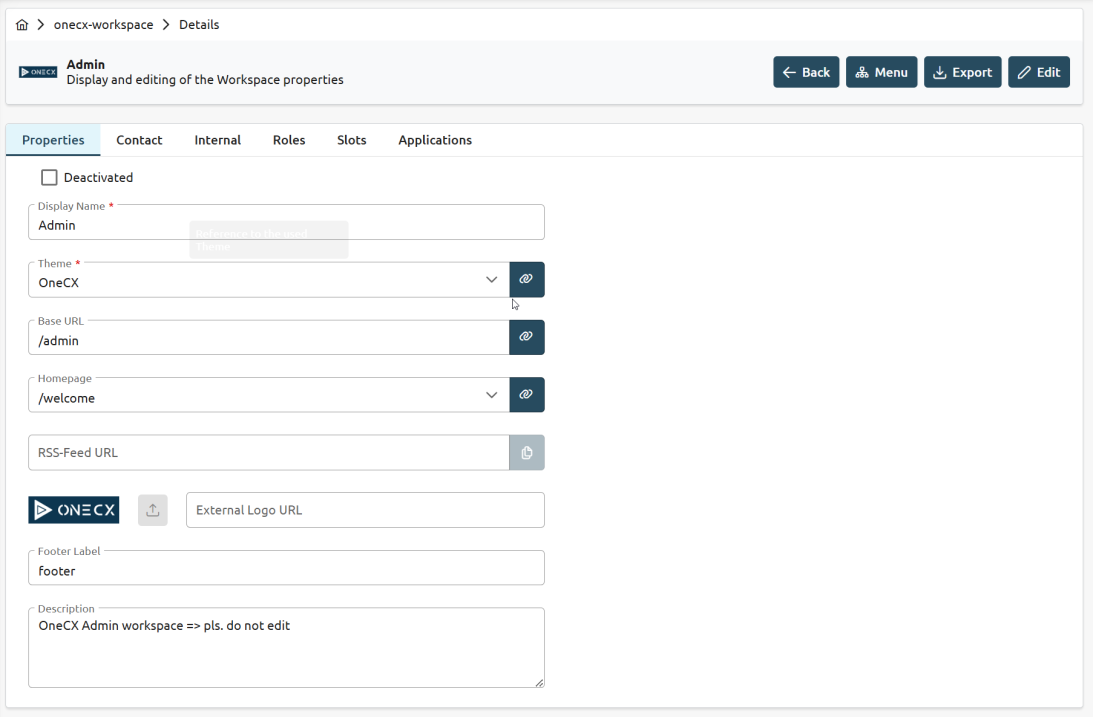1093x717 pixels.
Task: Click the logo upload icon button
Action: (x=153, y=510)
